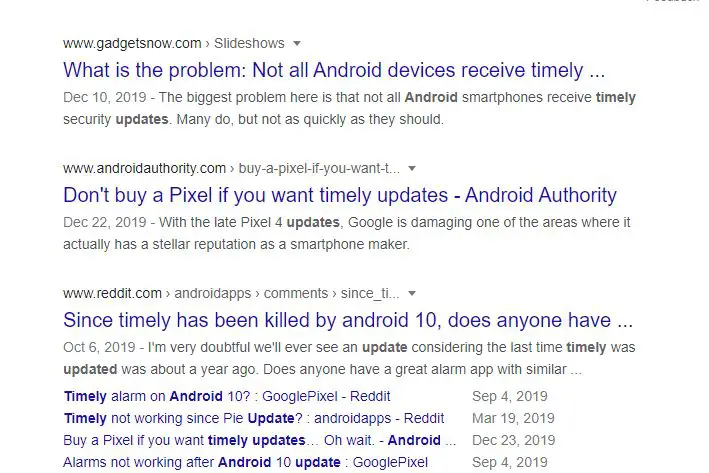Open 'Buy a Pixel if you want timely updates... Oh wait' sublink
The height and width of the screenshot is (473, 709).
[x=260, y=440]
